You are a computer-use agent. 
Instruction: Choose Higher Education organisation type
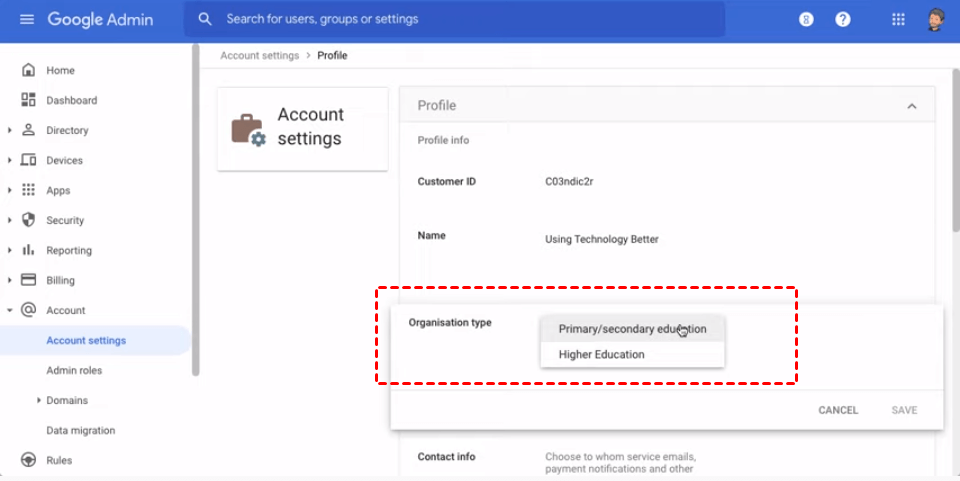(x=602, y=354)
